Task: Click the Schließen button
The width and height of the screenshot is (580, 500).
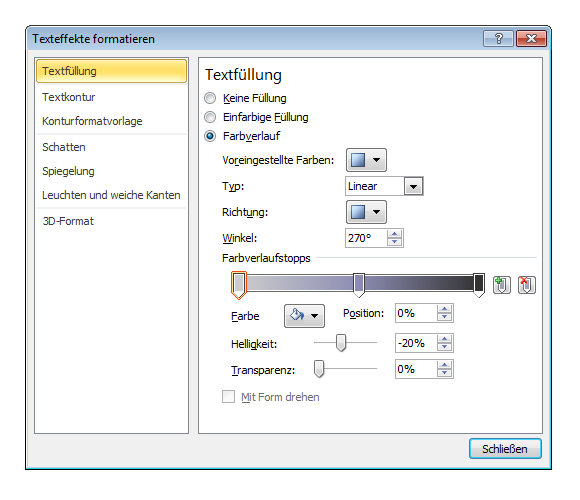Action: click(505, 449)
